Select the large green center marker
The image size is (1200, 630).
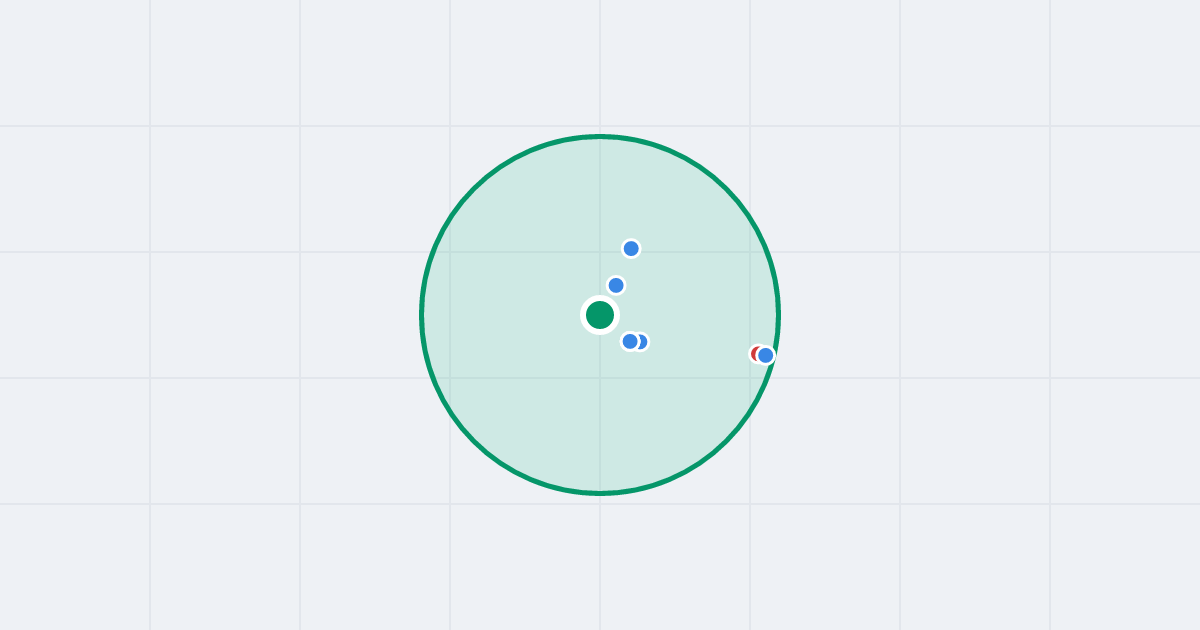[600, 315]
